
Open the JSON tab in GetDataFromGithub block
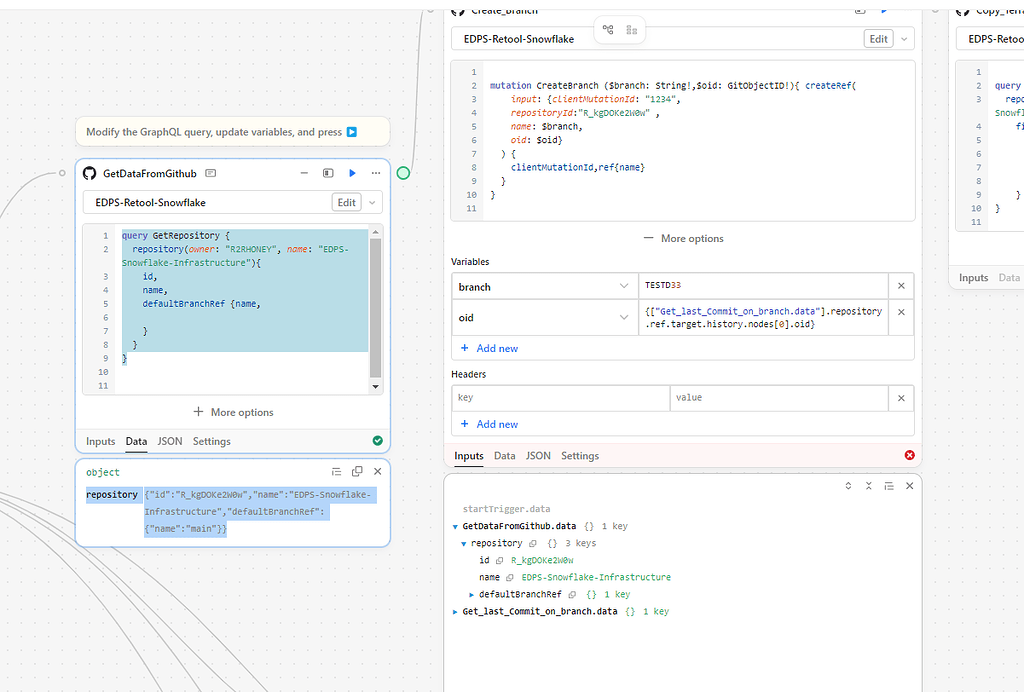pyautogui.click(x=170, y=441)
